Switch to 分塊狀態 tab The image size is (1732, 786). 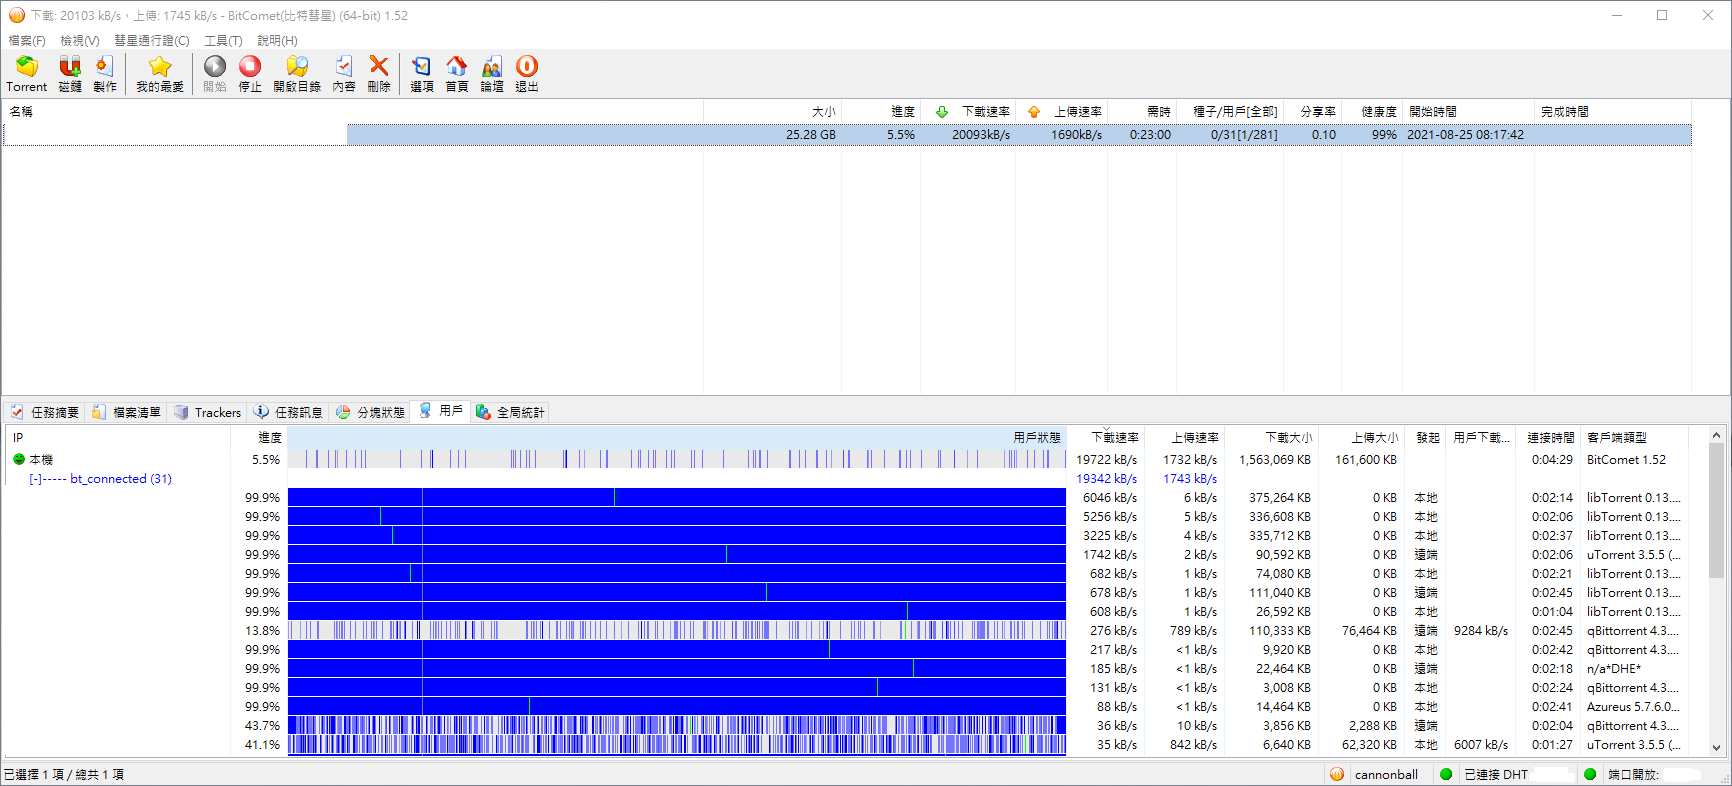(370, 412)
